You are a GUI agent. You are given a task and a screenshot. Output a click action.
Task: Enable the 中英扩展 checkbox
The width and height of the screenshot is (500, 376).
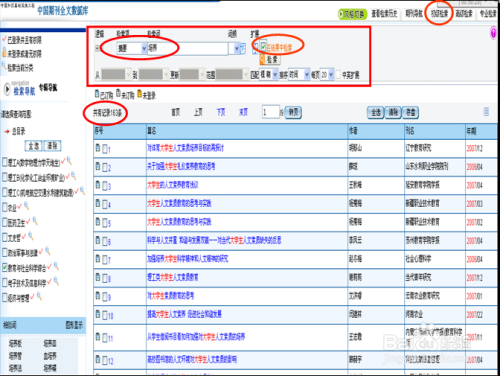coord(338,75)
